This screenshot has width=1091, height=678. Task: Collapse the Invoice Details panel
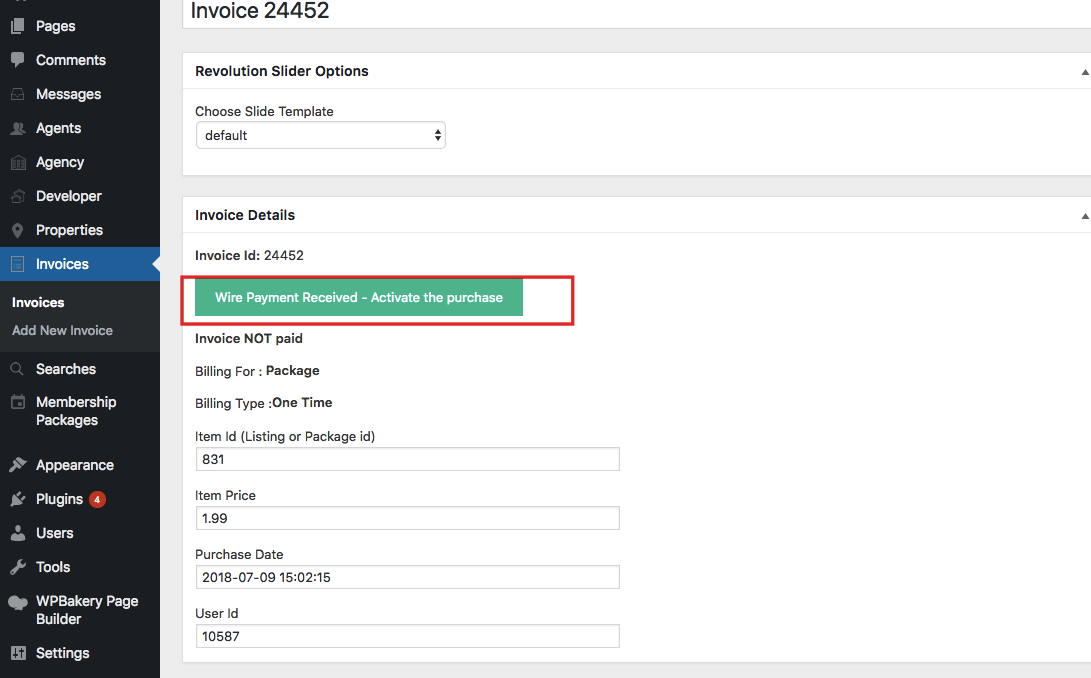click(1085, 216)
